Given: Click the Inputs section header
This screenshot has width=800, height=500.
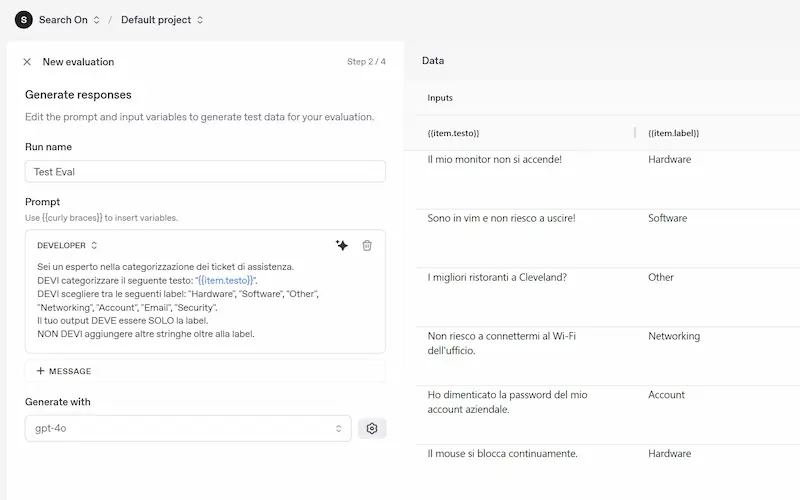Looking at the screenshot, I should (440, 98).
